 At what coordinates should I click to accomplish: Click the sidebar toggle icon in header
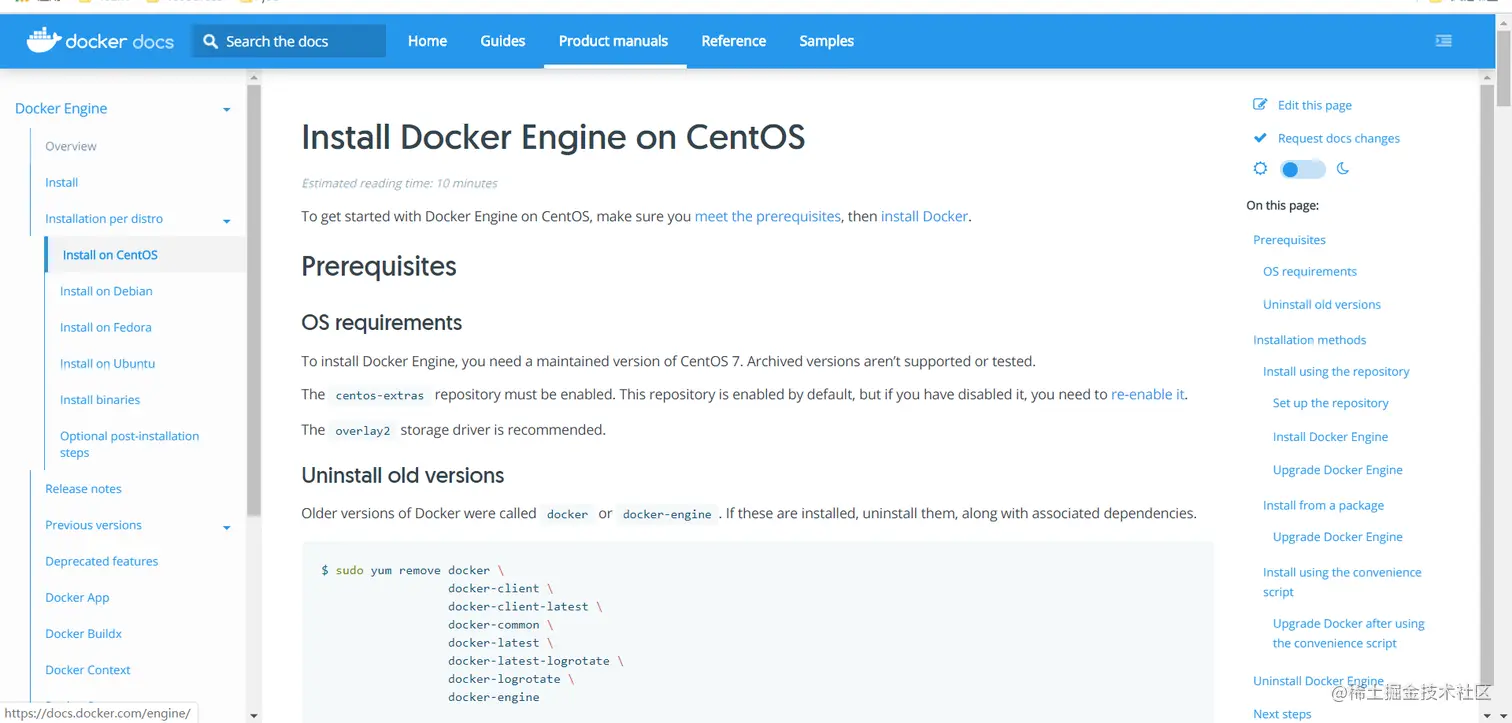pos(1443,41)
